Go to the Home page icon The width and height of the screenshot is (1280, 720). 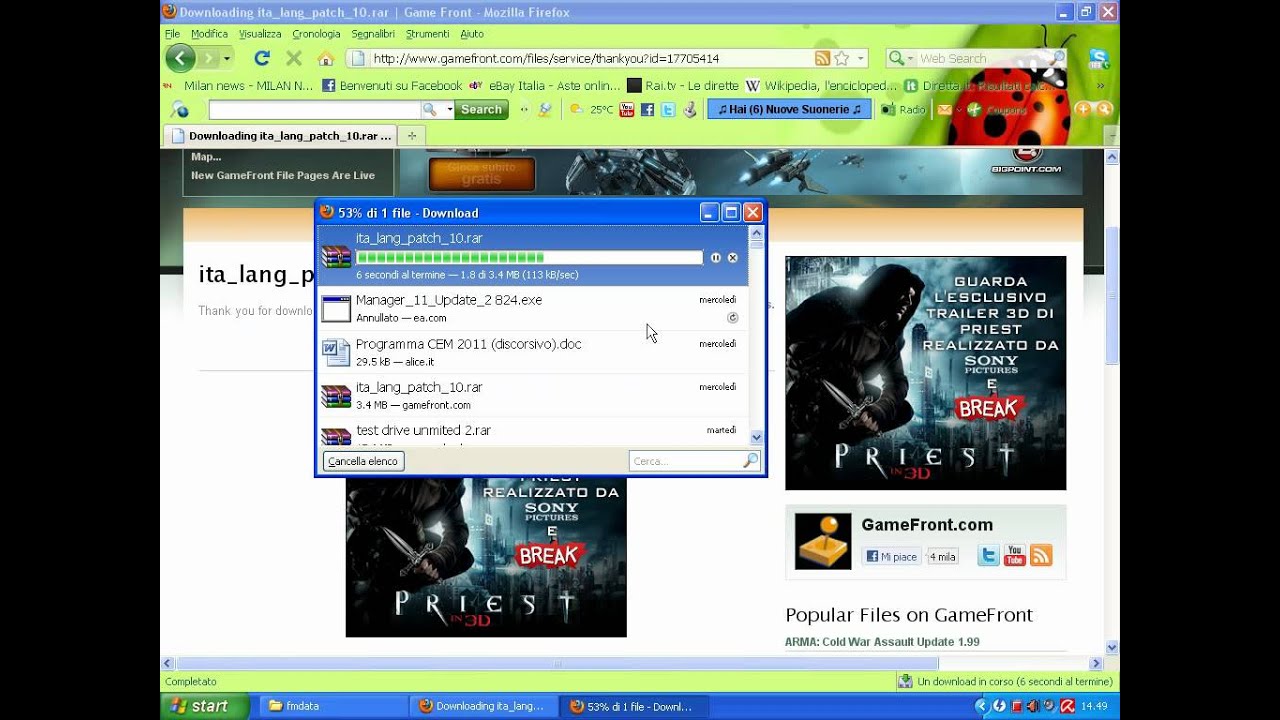(325, 59)
